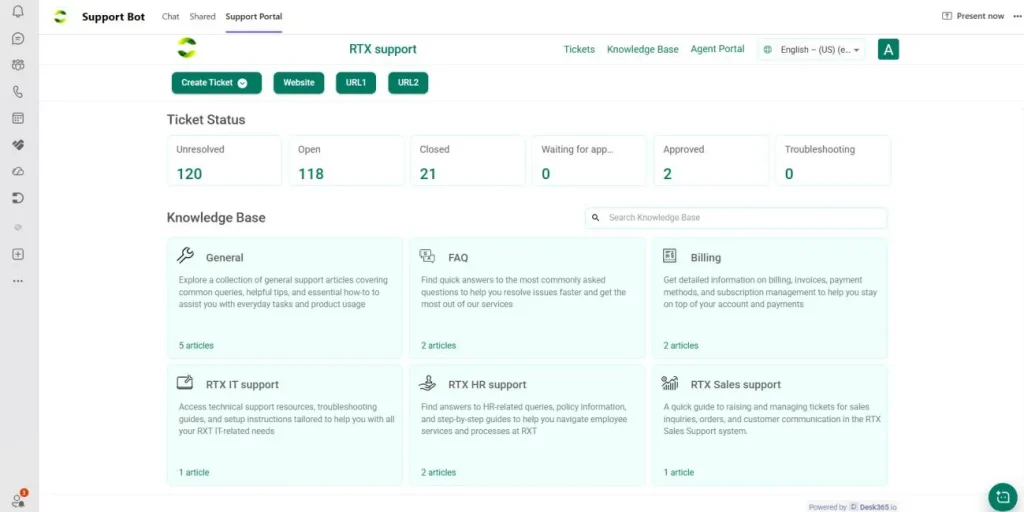
Task: Click the RTX support title link
Action: point(383,49)
